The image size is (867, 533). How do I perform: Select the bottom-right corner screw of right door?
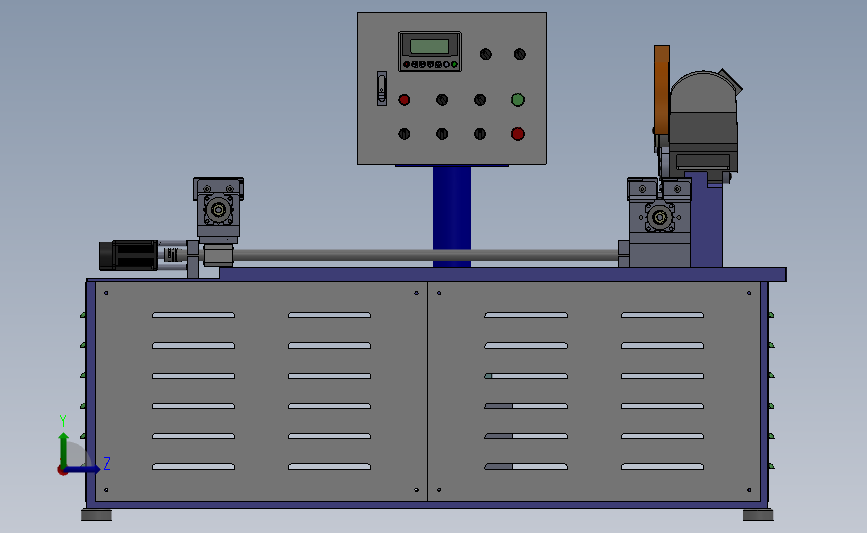[x=749, y=490]
